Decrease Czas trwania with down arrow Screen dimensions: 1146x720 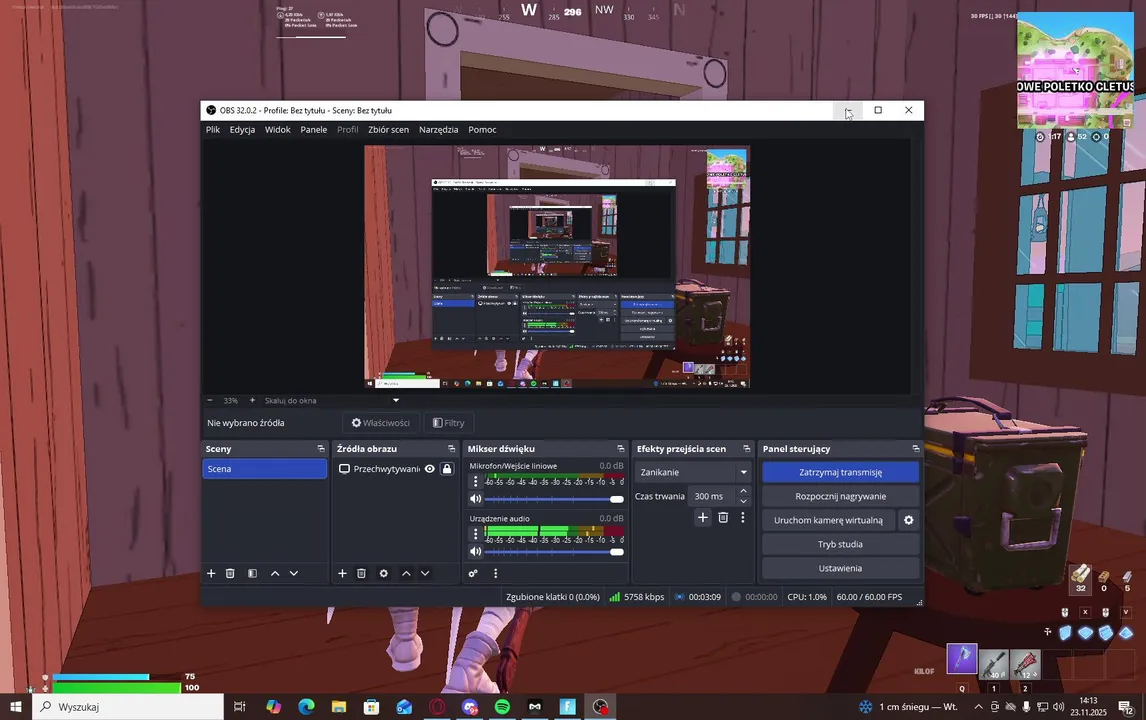pos(743,501)
